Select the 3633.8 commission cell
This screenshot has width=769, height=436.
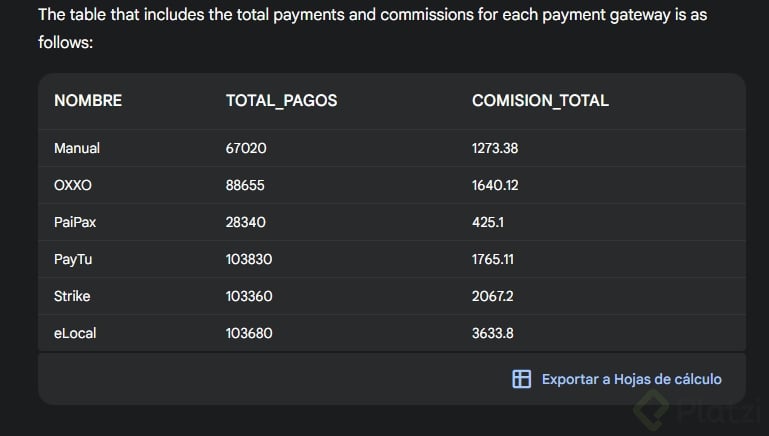coord(493,333)
